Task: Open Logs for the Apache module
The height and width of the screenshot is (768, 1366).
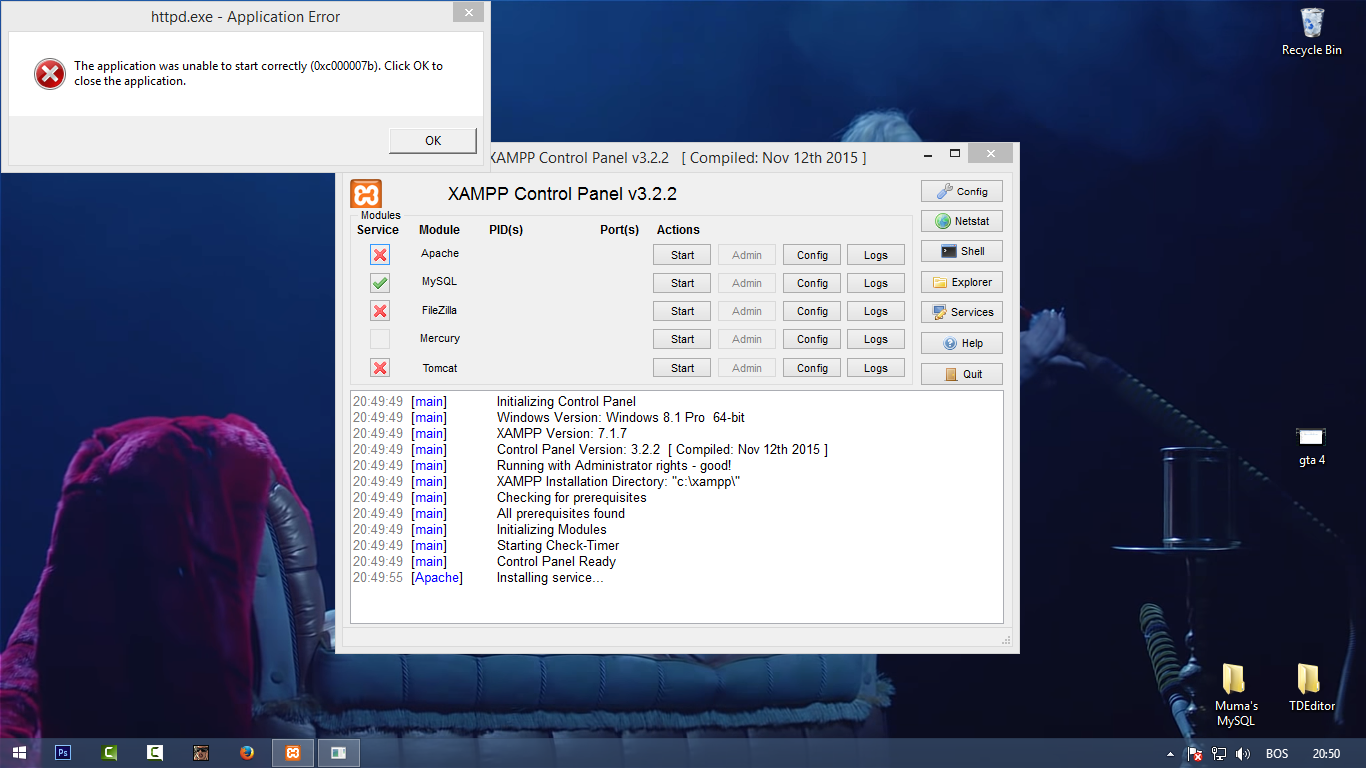Action: 876,255
